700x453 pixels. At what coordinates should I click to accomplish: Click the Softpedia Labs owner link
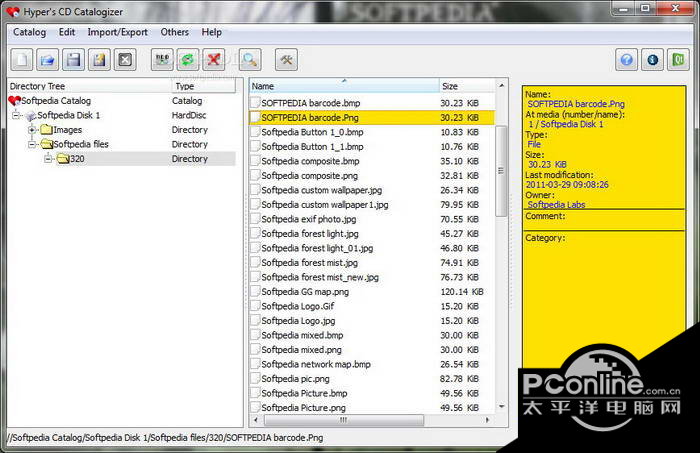[x=556, y=204]
